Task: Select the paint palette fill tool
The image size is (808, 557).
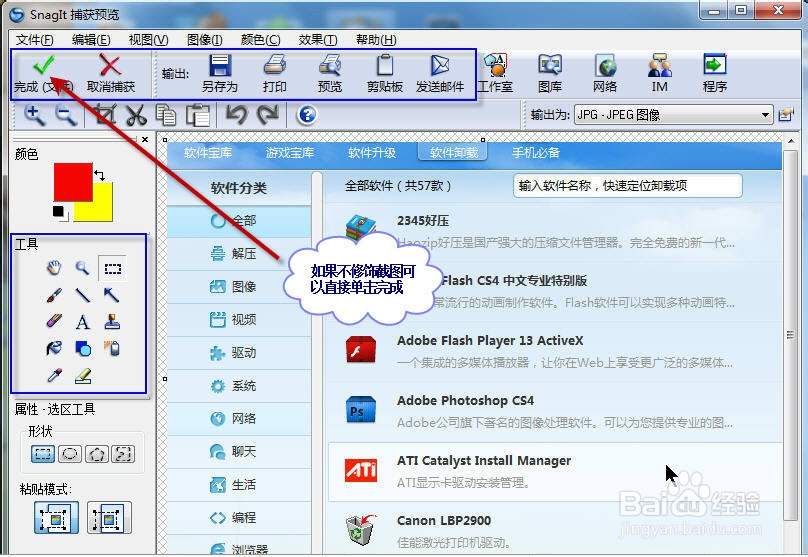Action: 54,349
